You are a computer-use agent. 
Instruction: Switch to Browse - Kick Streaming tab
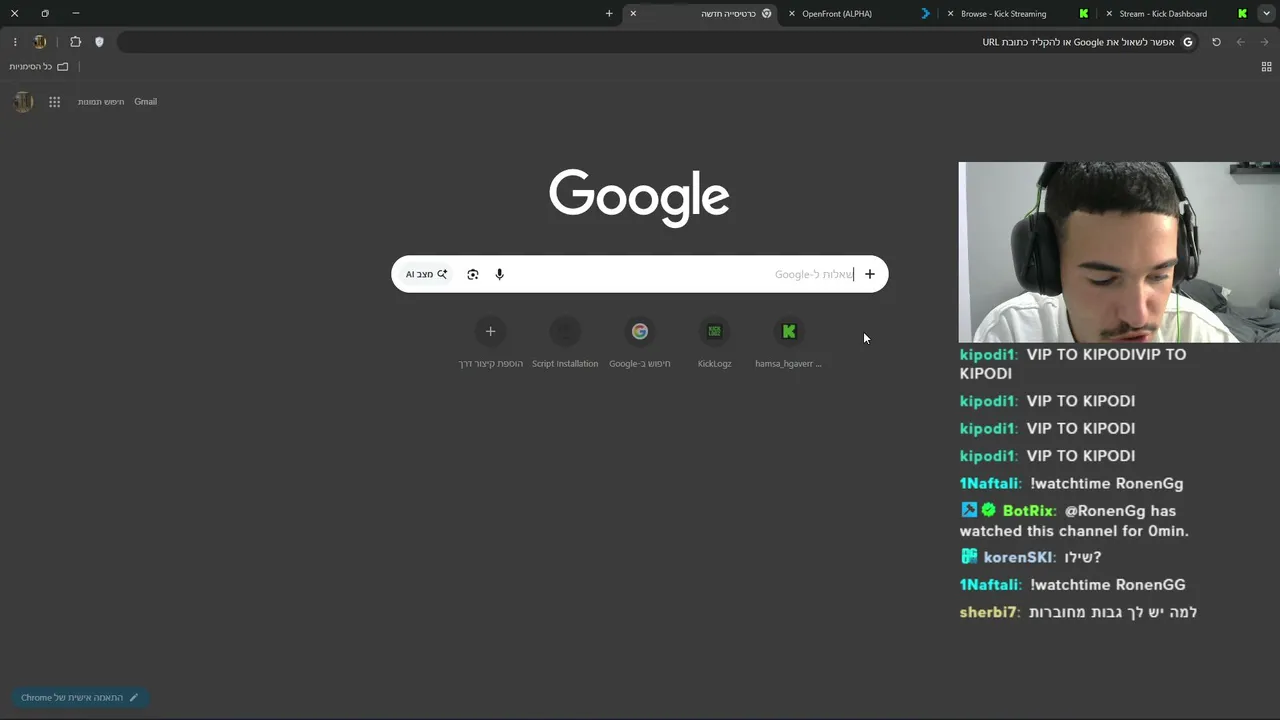coord(1017,14)
